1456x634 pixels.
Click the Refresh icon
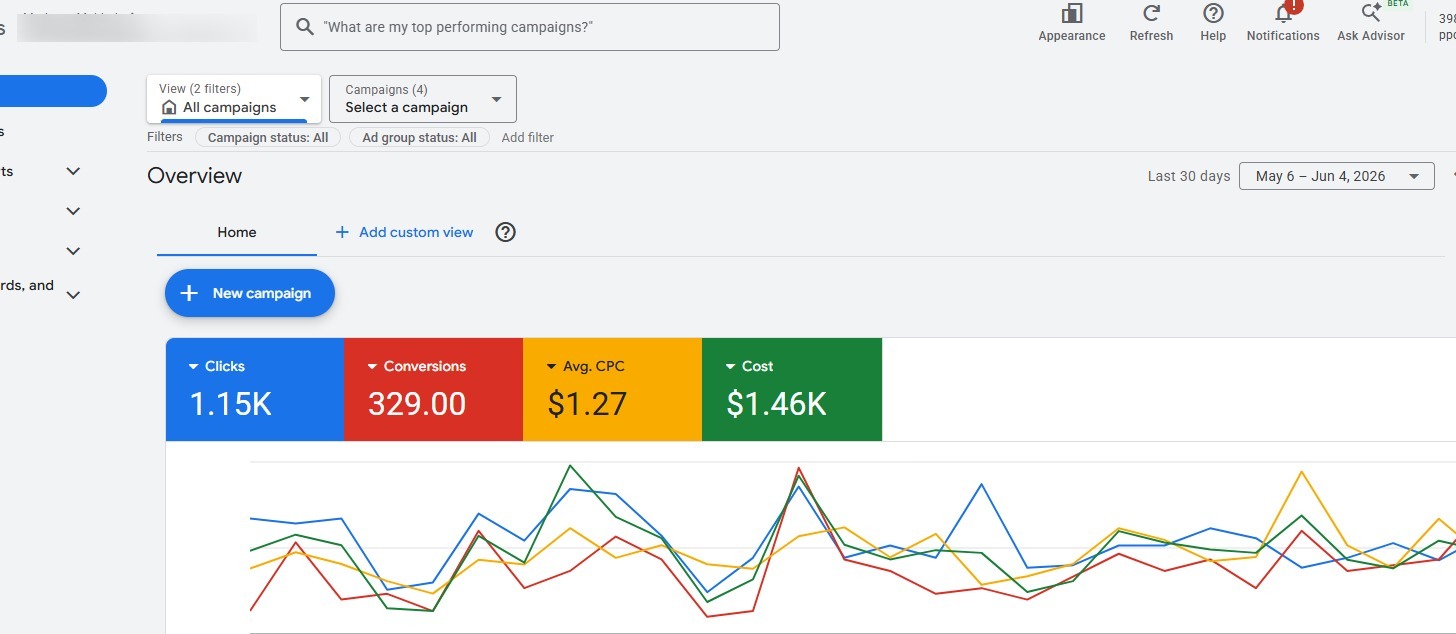pyautogui.click(x=1151, y=14)
